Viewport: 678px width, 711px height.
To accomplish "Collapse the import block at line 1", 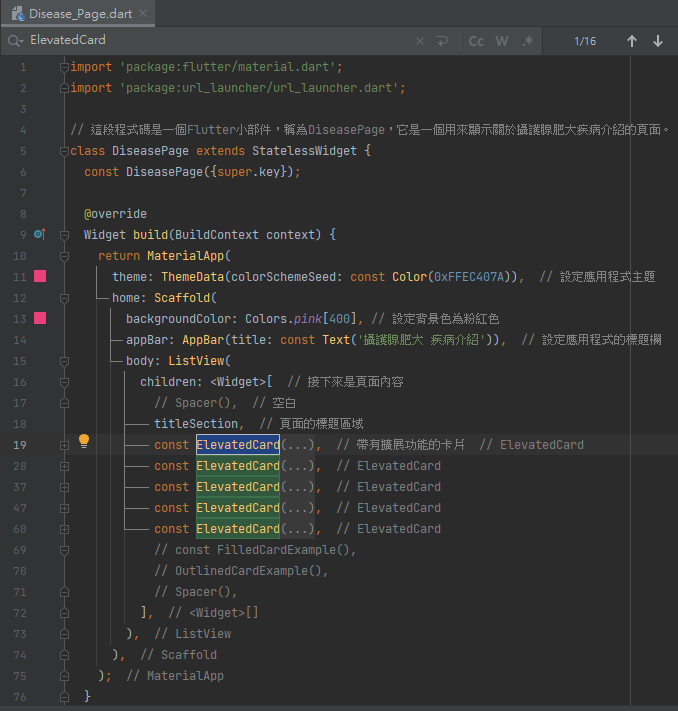I will click(x=65, y=67).
